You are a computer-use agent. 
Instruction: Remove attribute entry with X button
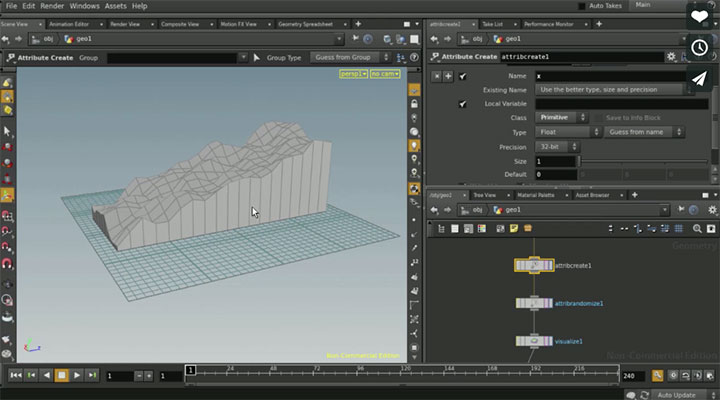pyautogui.click(x=436, y=76)
